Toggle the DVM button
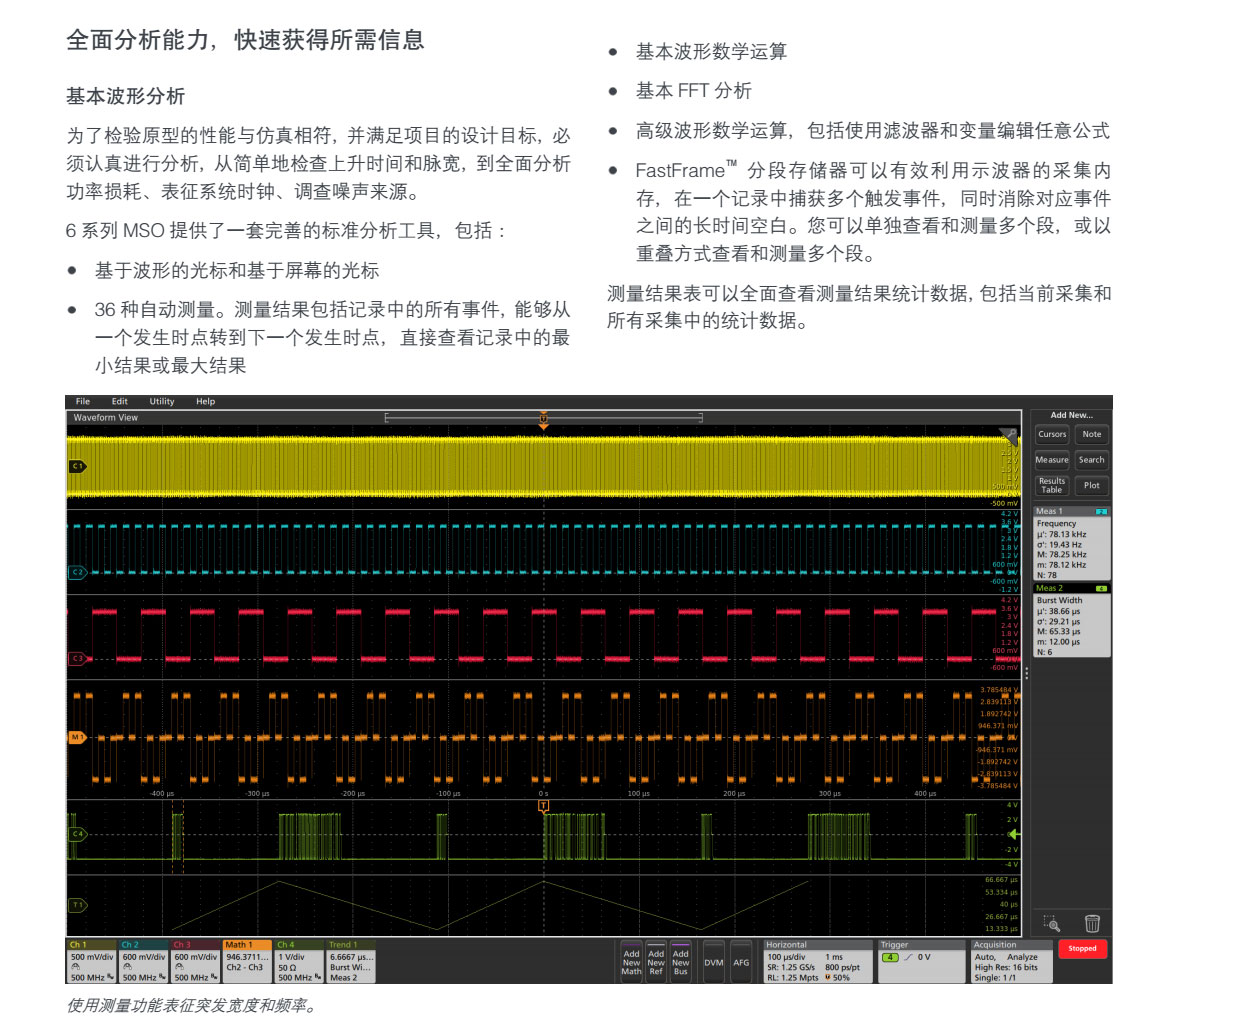Viewport: 1249px width, 1031px height. pyautogui.click(x=713, y=963)
